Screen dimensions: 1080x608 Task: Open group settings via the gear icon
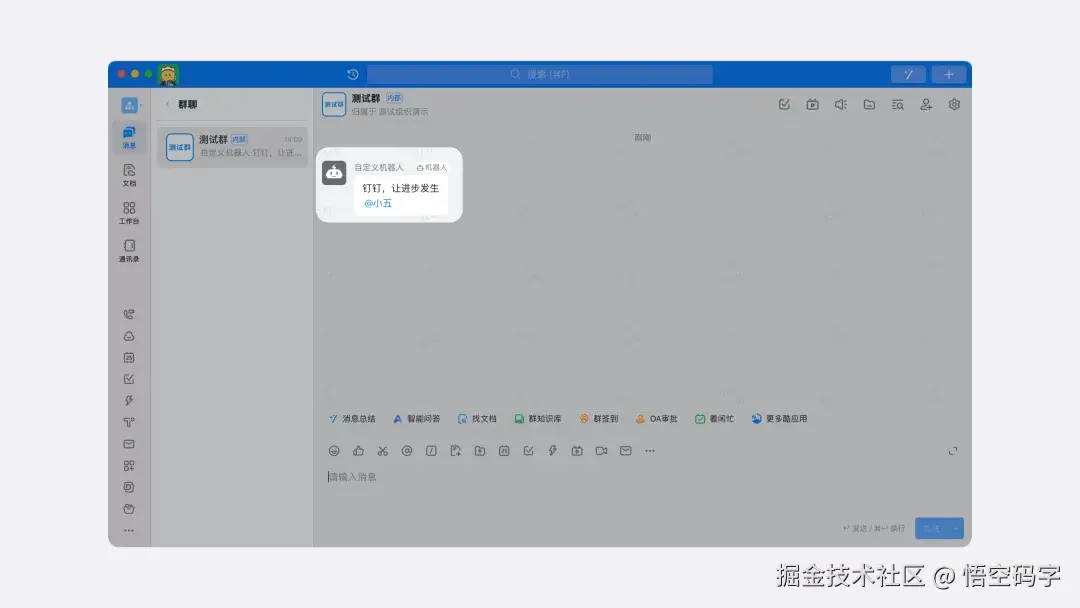(953, 104)
